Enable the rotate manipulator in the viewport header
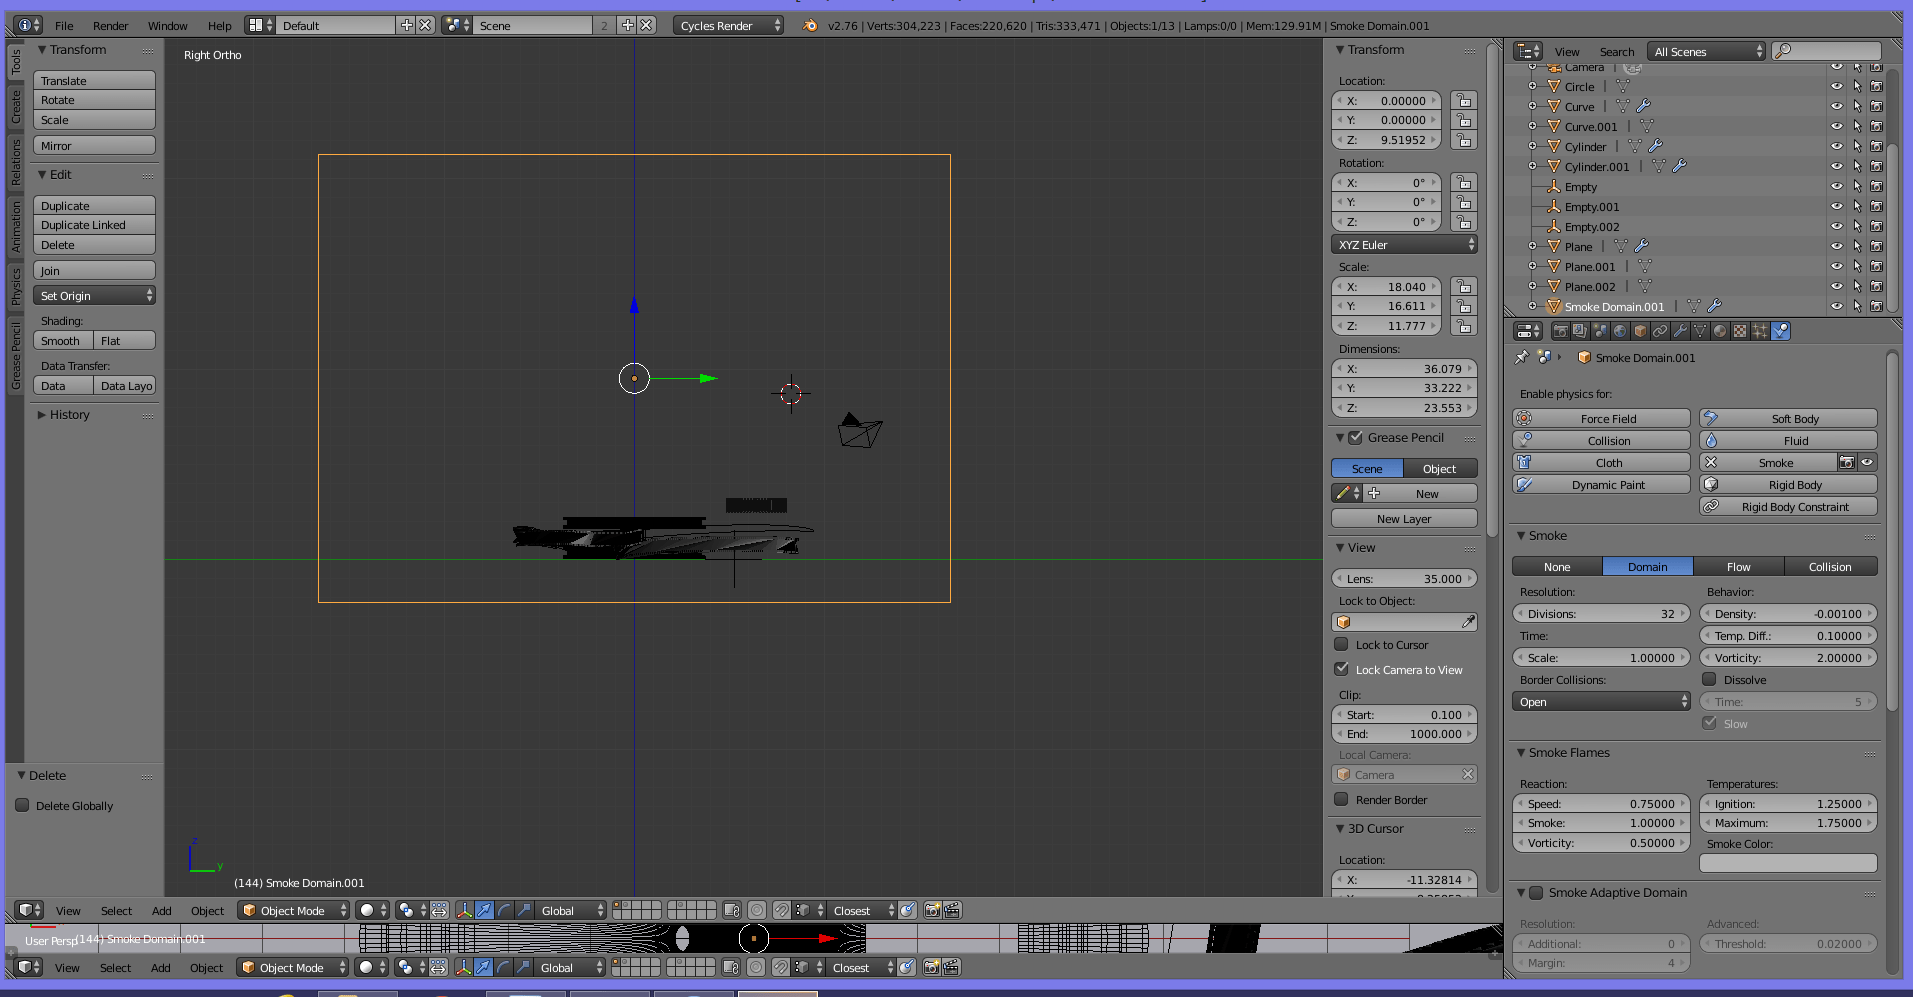The width and height of the screenshot is (1913, 997). click(x=505, y=910)
